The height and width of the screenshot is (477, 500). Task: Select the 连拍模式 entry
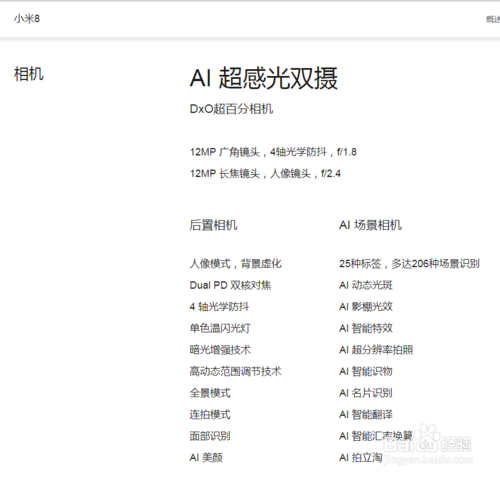pos(210,414)
